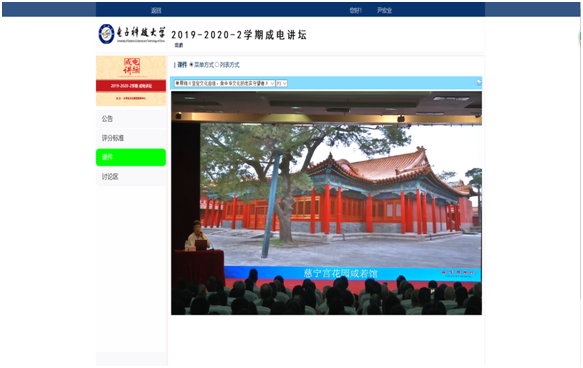Click the 课件 section heading label
Viewport: 583px width, 368px height.
click(x=182, y=65)
